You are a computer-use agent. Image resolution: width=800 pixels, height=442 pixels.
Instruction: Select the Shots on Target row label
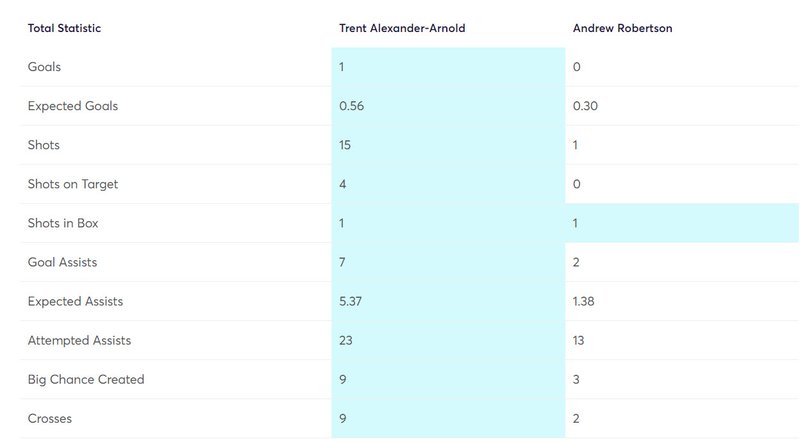click(73, 184)
